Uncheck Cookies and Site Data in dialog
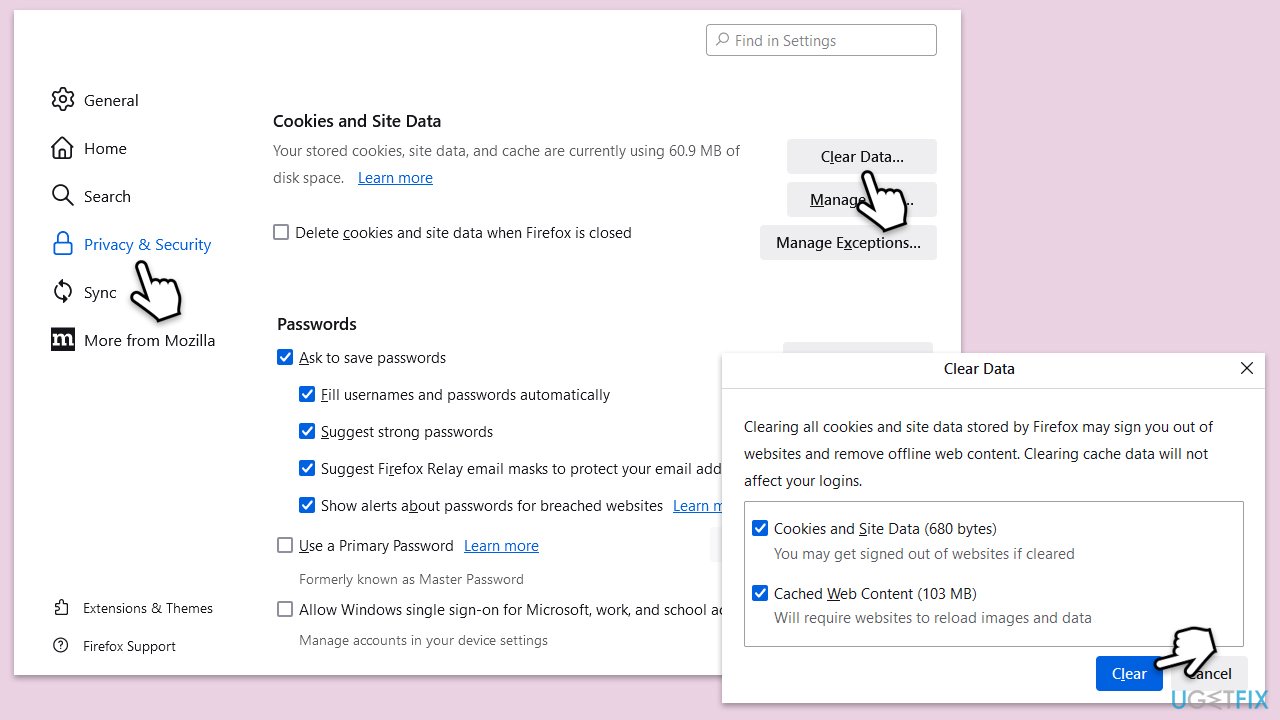1280x720 pixels. coord(760,528)
